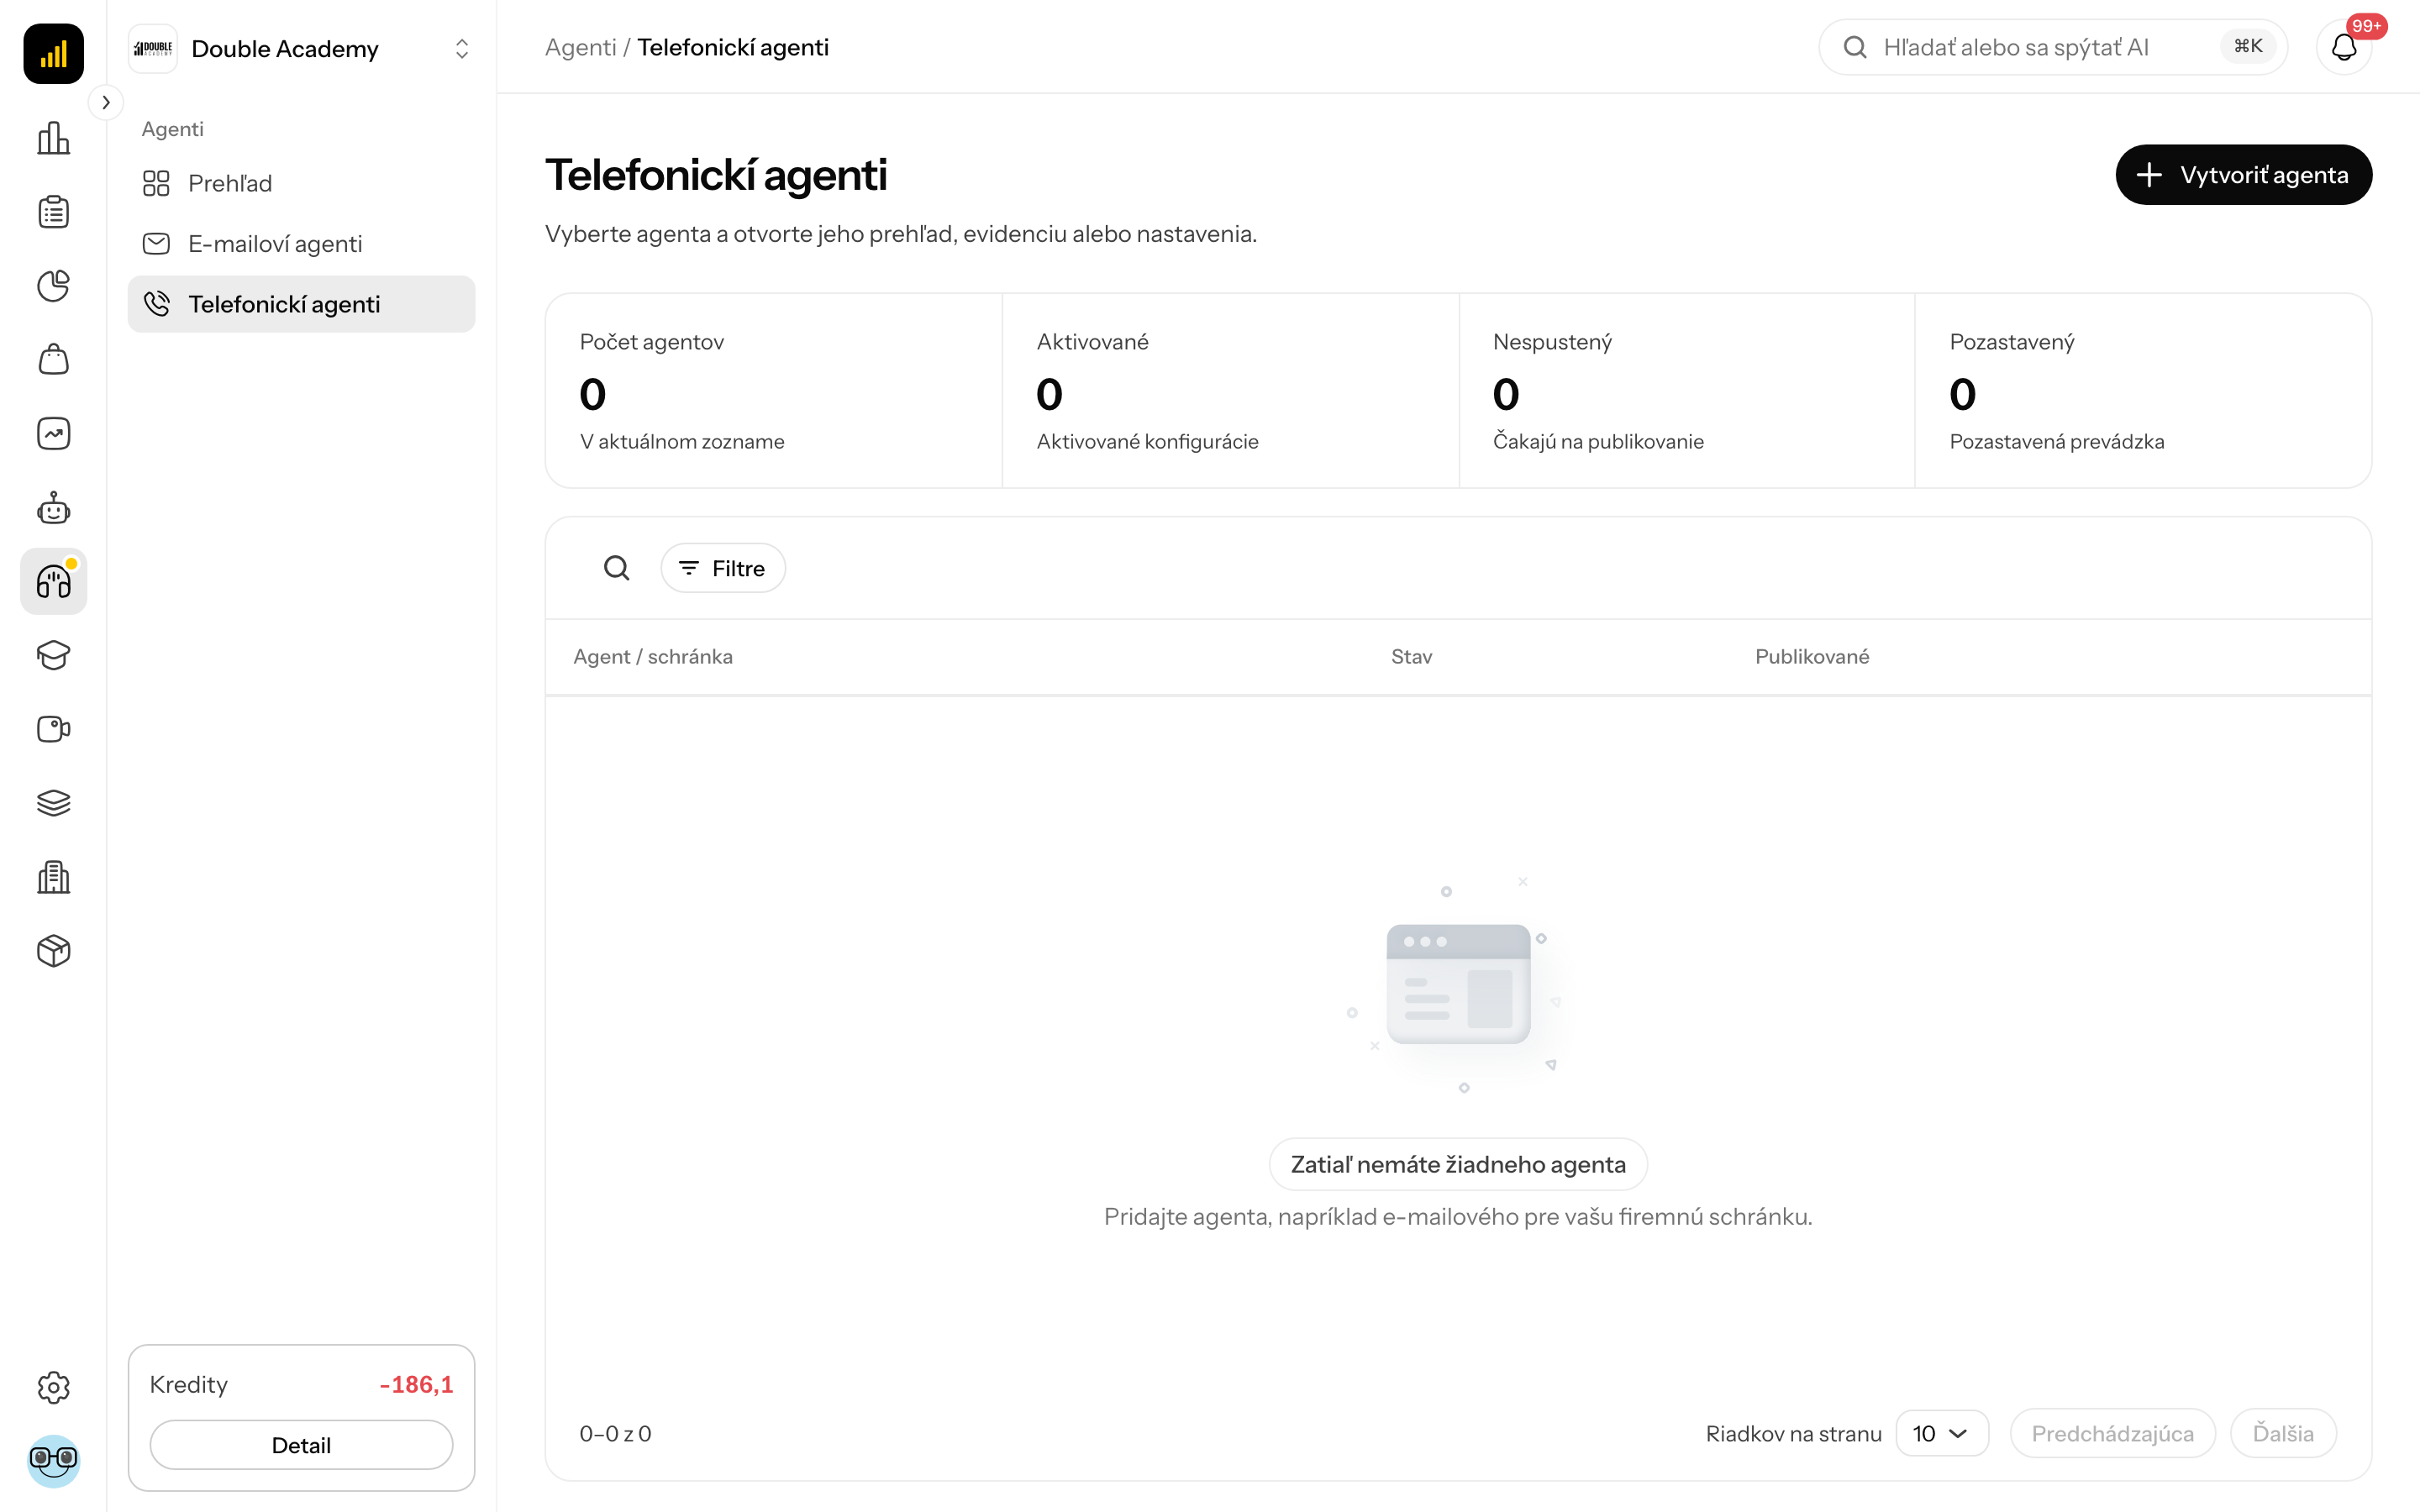Open the shopping bag sidebar icon
The width and height of the screenshot is (2420, 1512).
(x=53, y=360)
